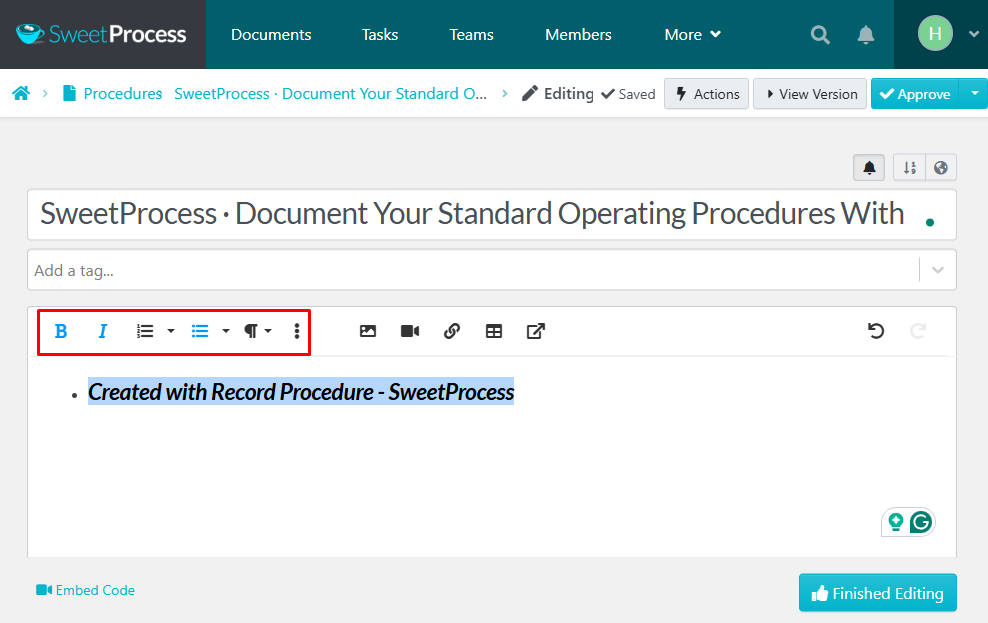Click the Editing status label
The image size is (988, 623).
click(558, 94)
